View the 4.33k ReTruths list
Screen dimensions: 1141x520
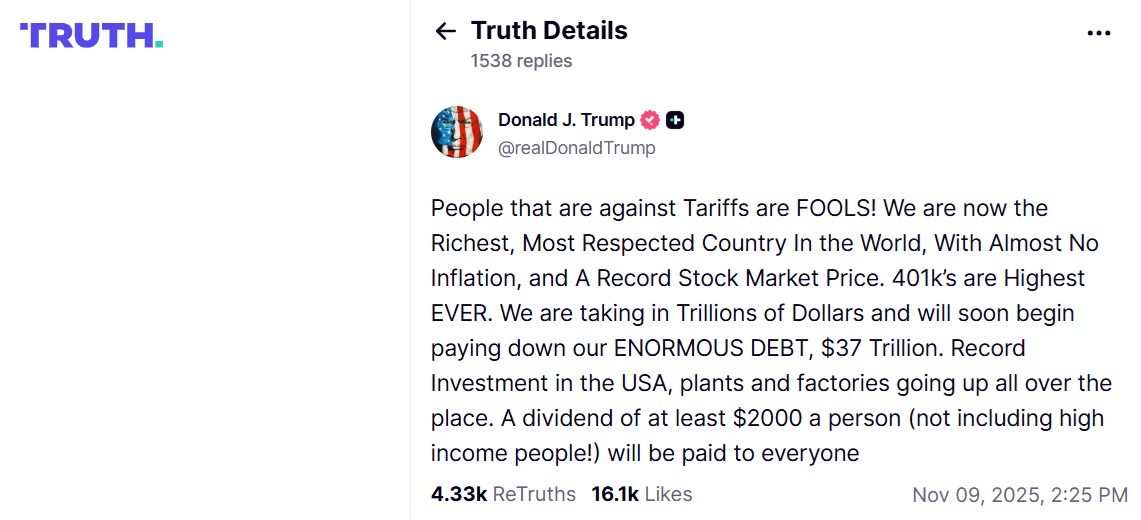503,494
